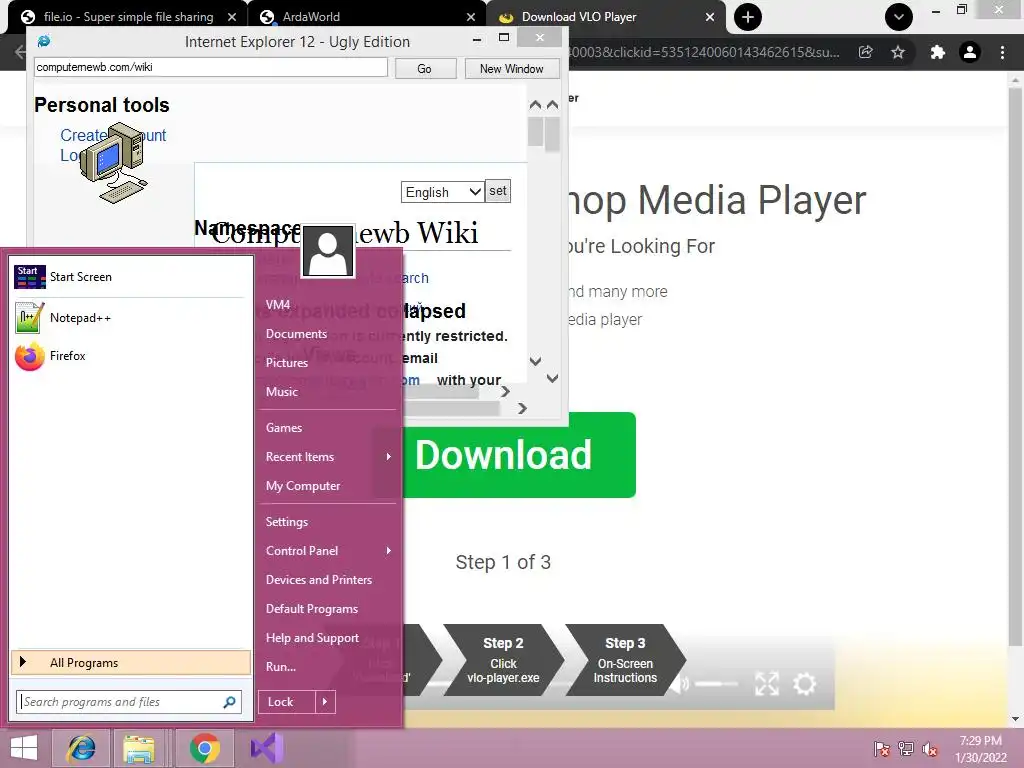
Task: Click the Go button in IE 12
Action: pyautogui.click(x=425, y=69)
